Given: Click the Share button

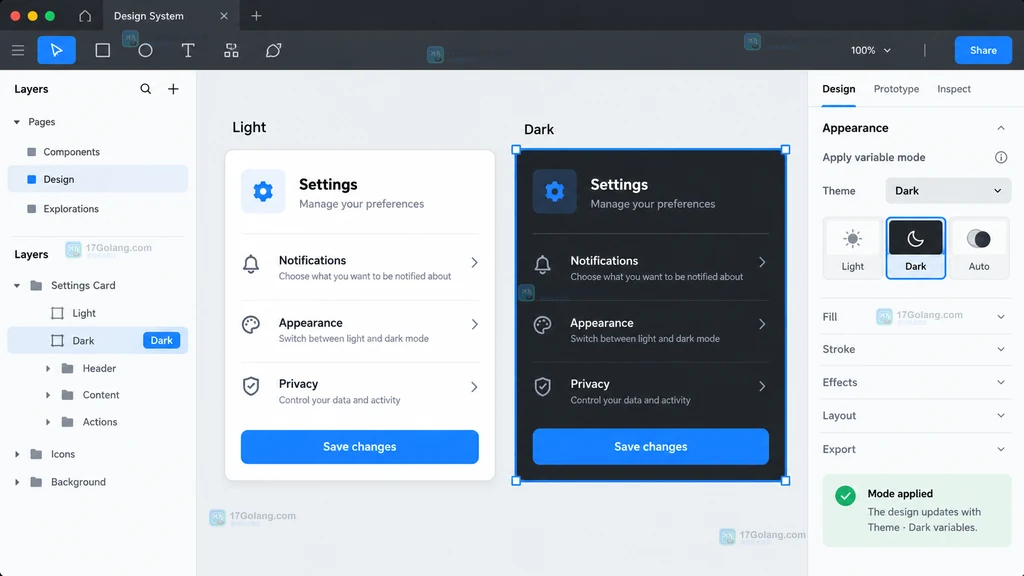Looking at the screenshot, I should coord(983,50).
